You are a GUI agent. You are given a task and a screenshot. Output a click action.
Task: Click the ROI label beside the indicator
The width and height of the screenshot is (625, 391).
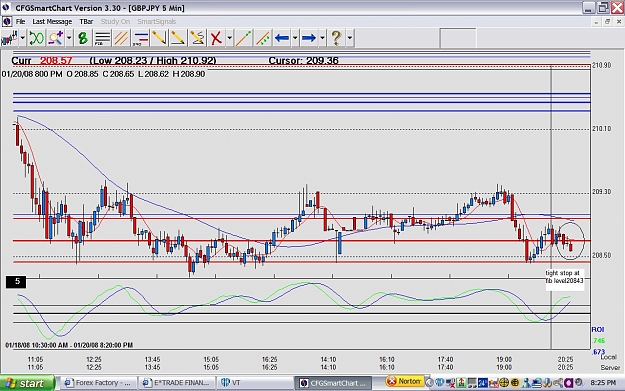click(x=598, y=329)
